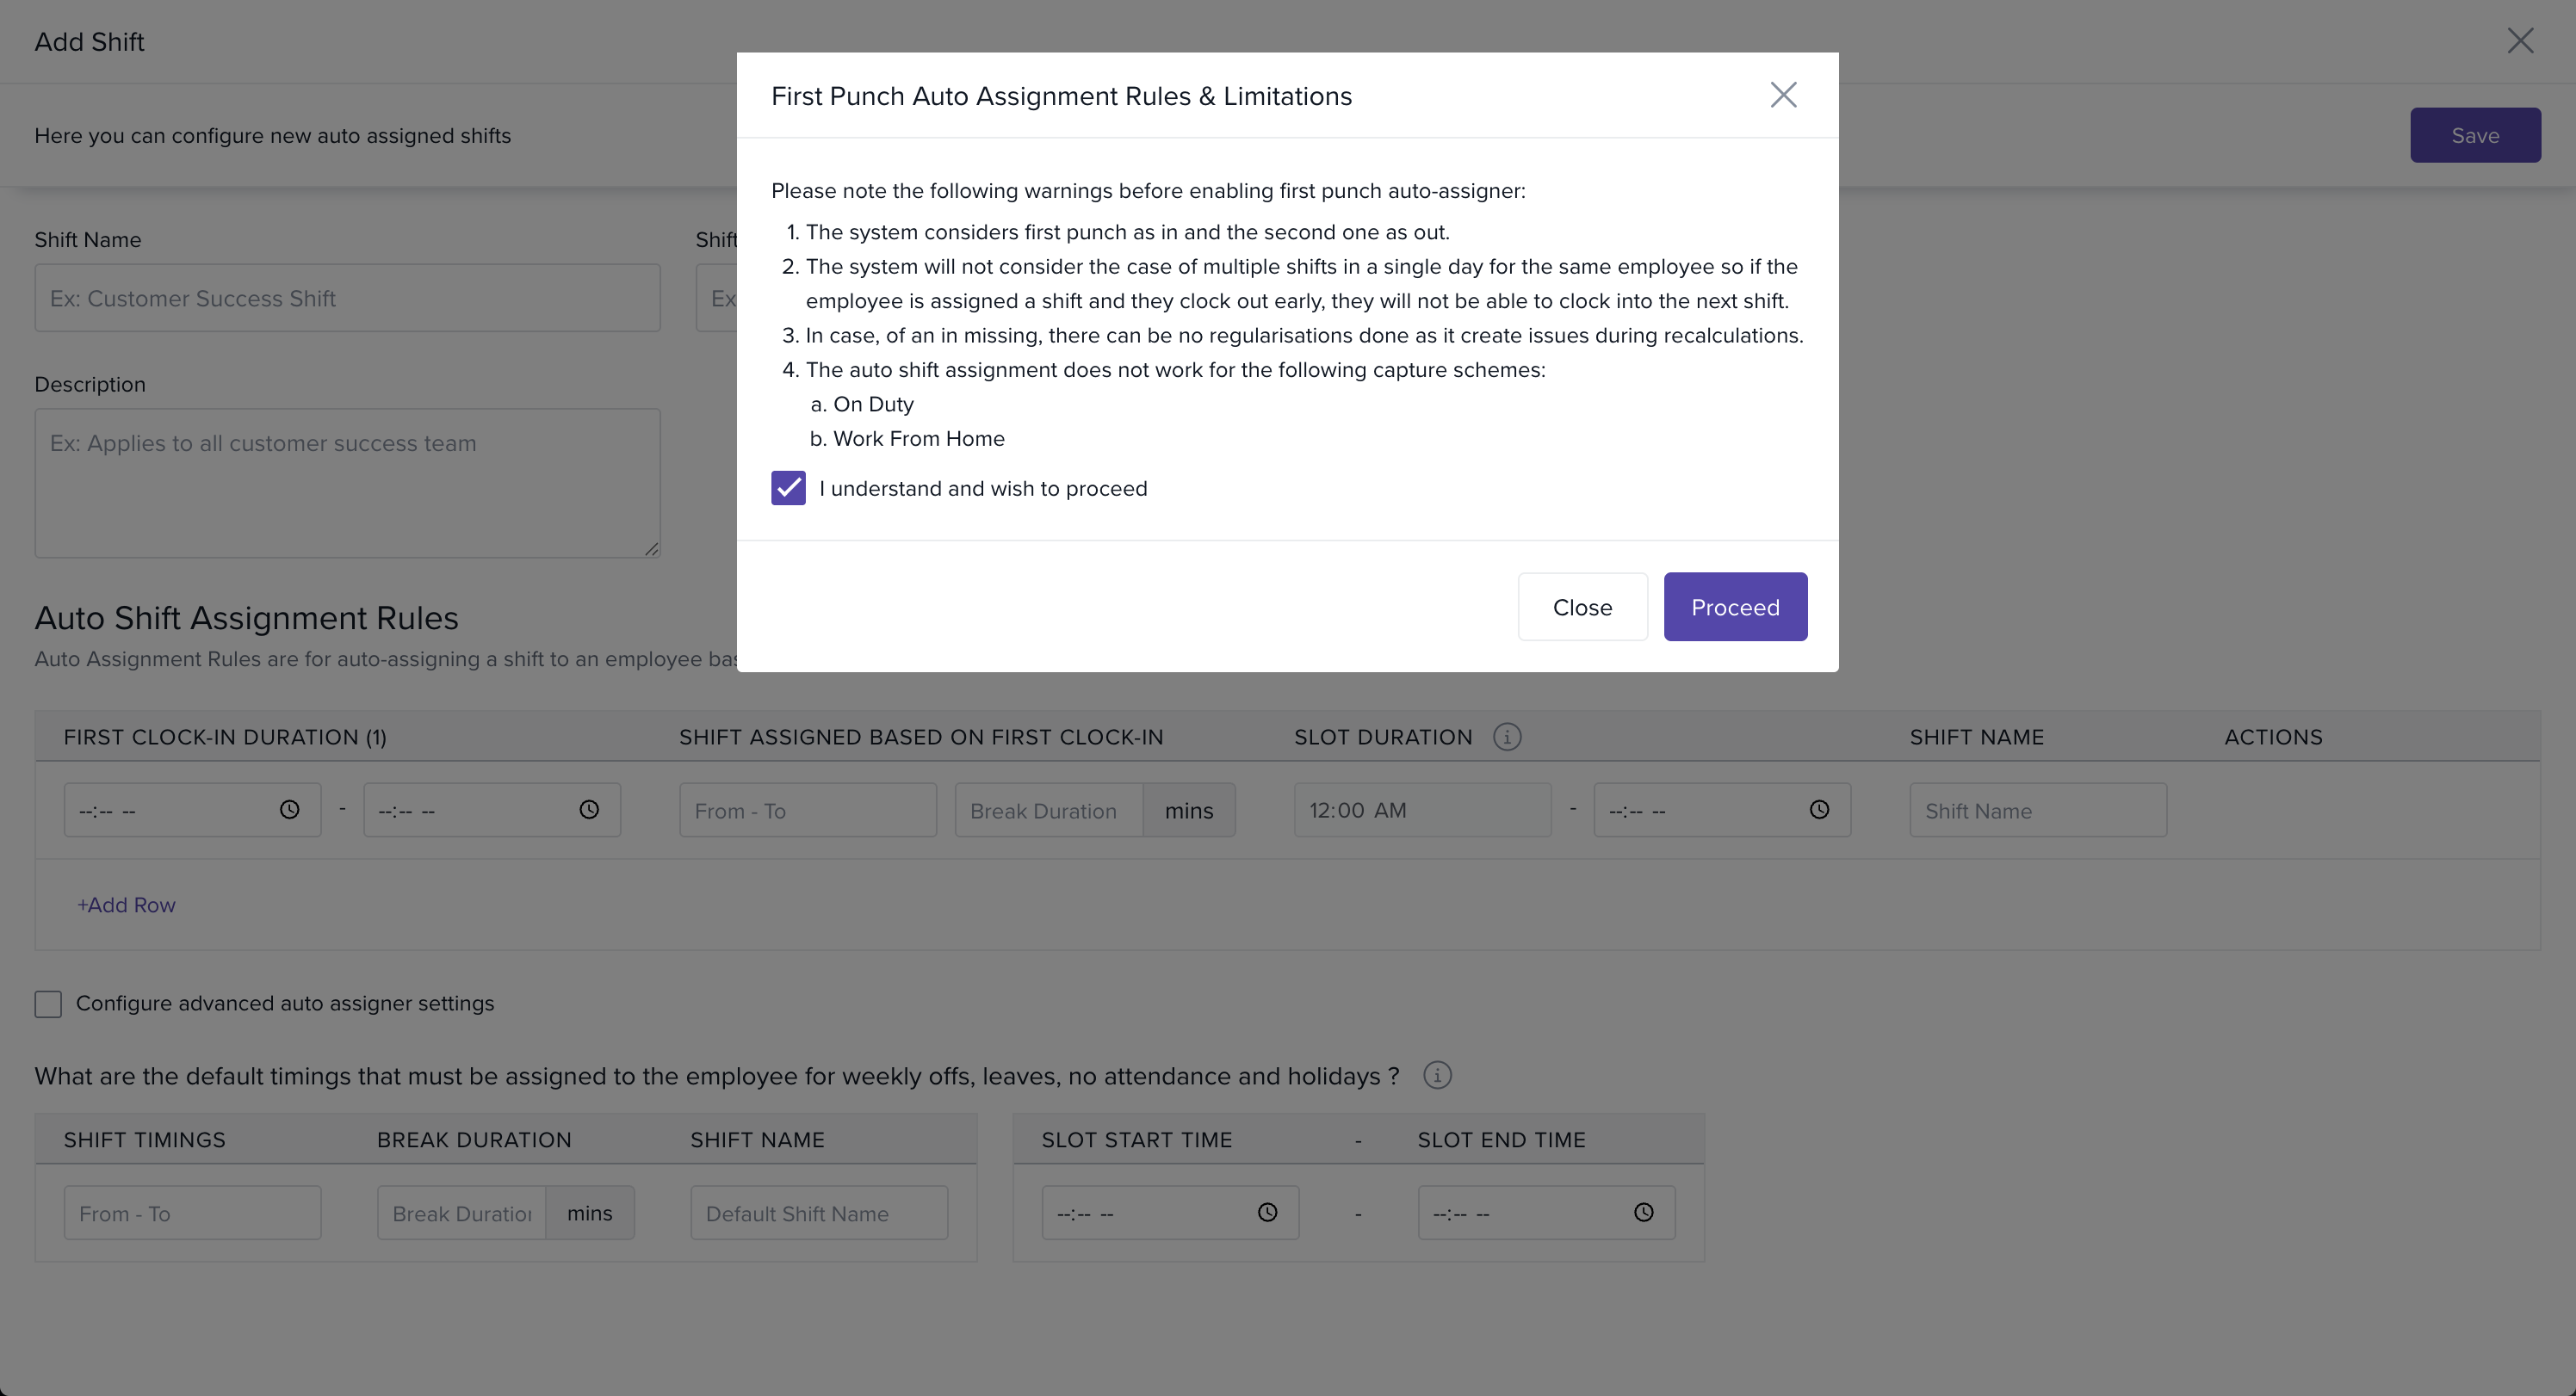Screen dimensions: 2576x1396
Task: Open clock picker for first clock-in end time
Action: (x=589, y=810)
